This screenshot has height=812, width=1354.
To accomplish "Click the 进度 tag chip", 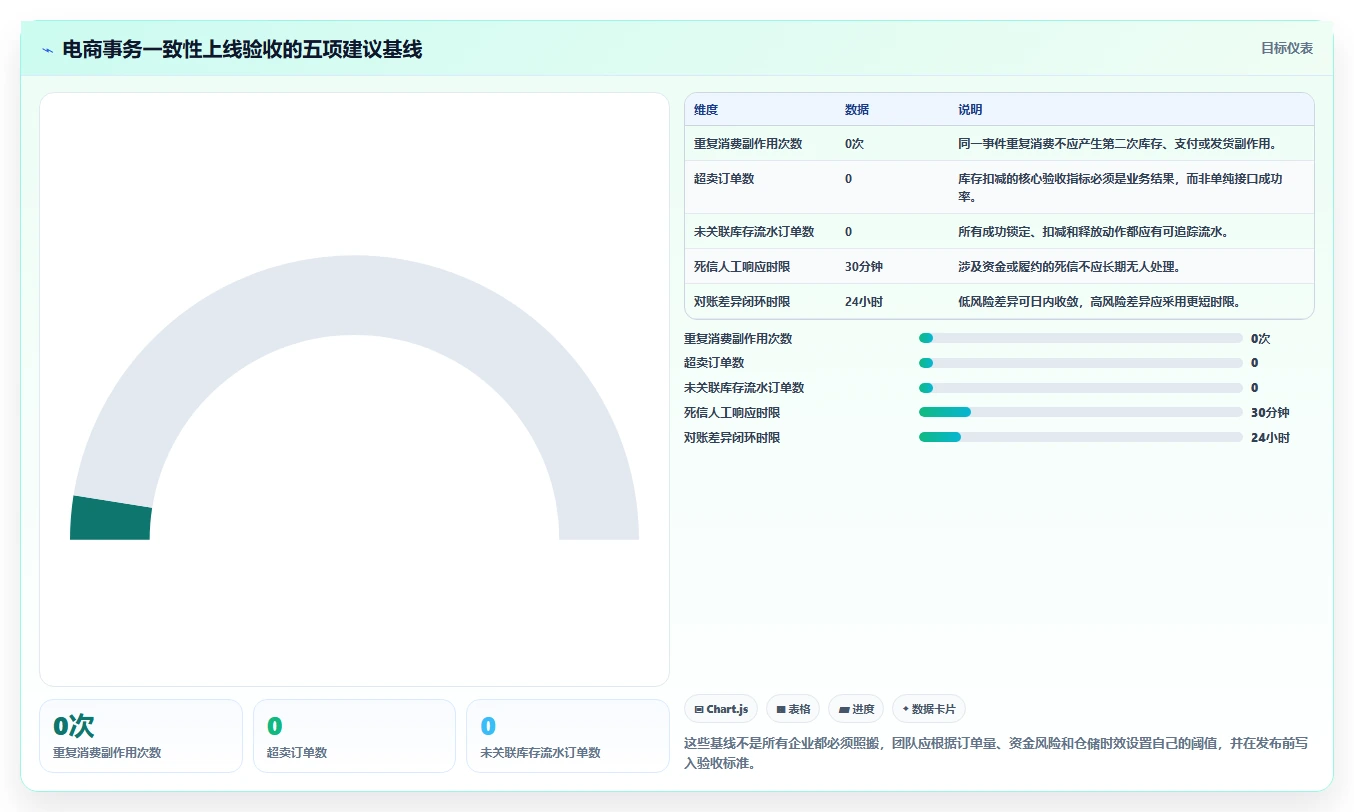I will (856, 709).
